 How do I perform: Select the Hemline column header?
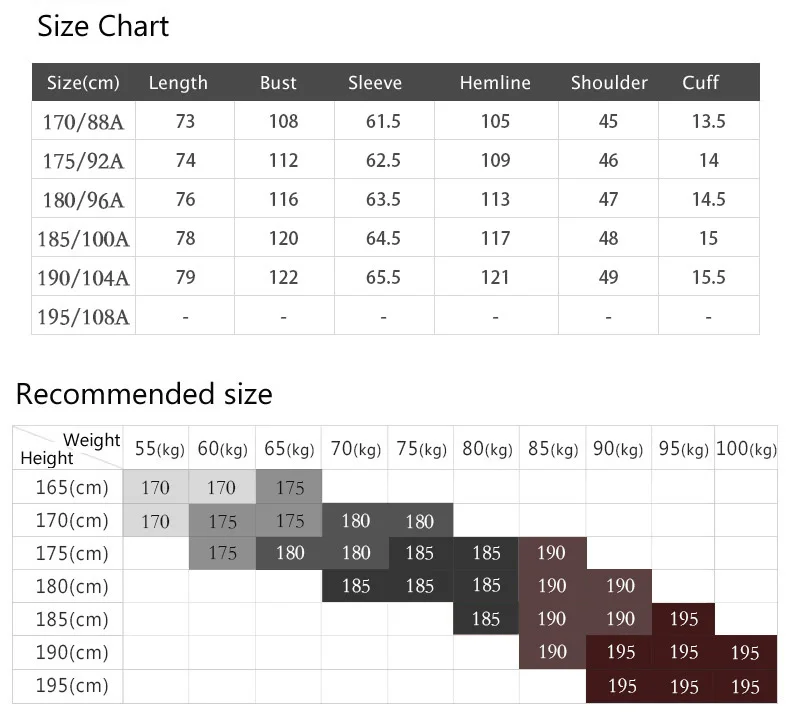[x=495, y=83]
